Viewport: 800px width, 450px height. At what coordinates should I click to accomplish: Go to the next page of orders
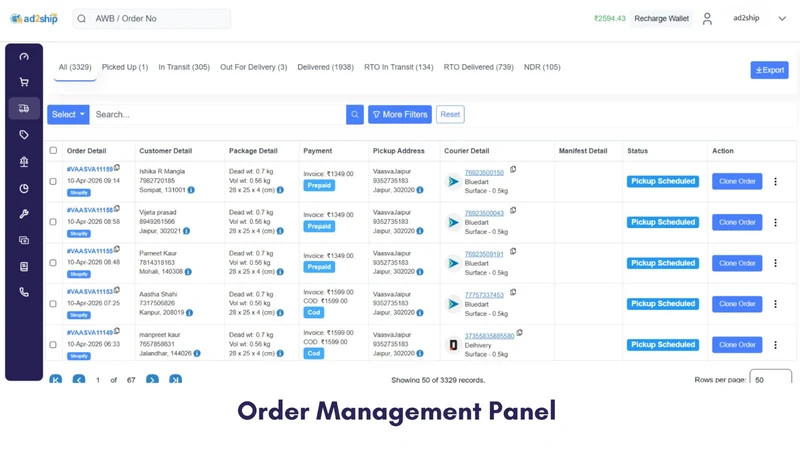coord(152,380)
